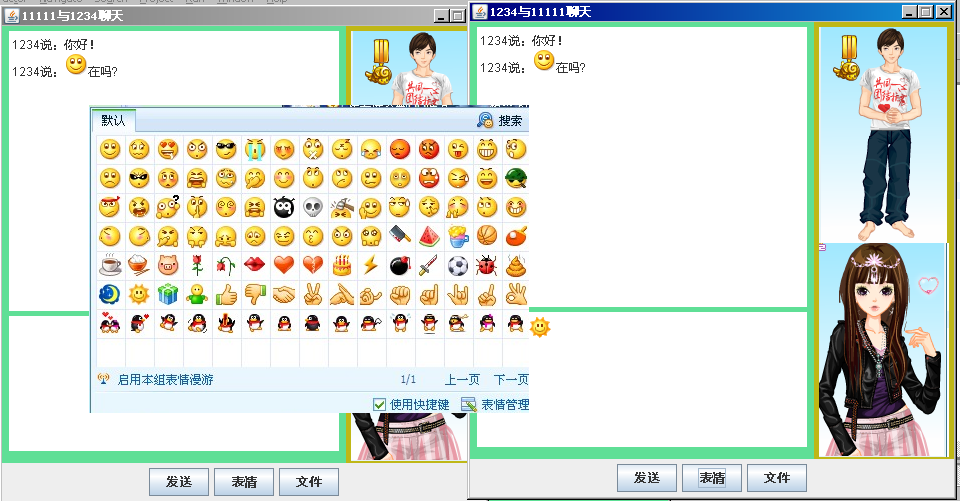Viewport: 960px width, 501px height.
Task: Select the crying tears emoji
Action: tap(255, 149)
